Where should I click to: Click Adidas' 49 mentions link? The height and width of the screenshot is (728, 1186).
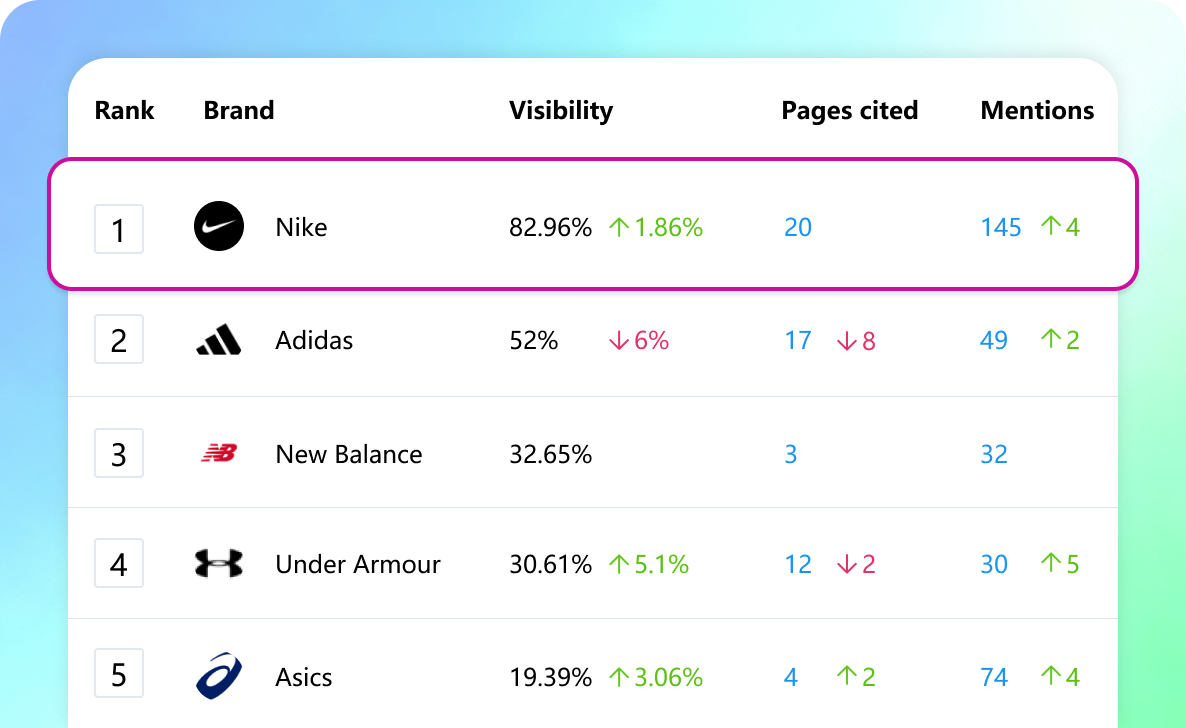tap(993, 340)
